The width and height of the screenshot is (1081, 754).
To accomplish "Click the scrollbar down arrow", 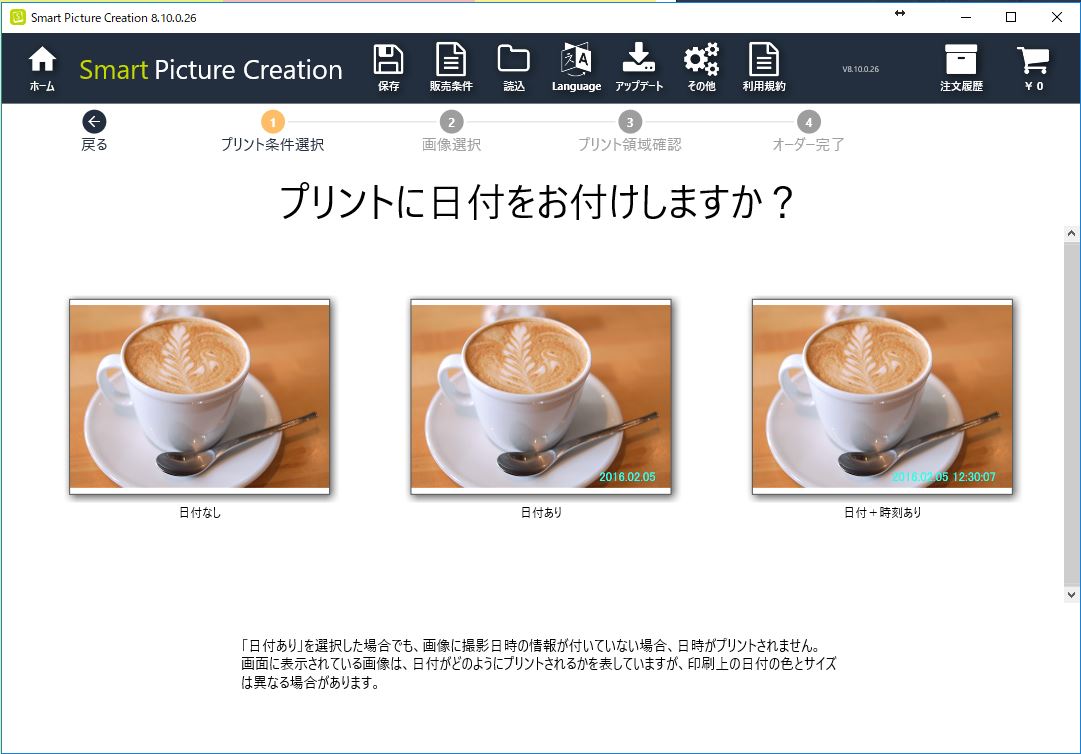I will click(1071, 594).
